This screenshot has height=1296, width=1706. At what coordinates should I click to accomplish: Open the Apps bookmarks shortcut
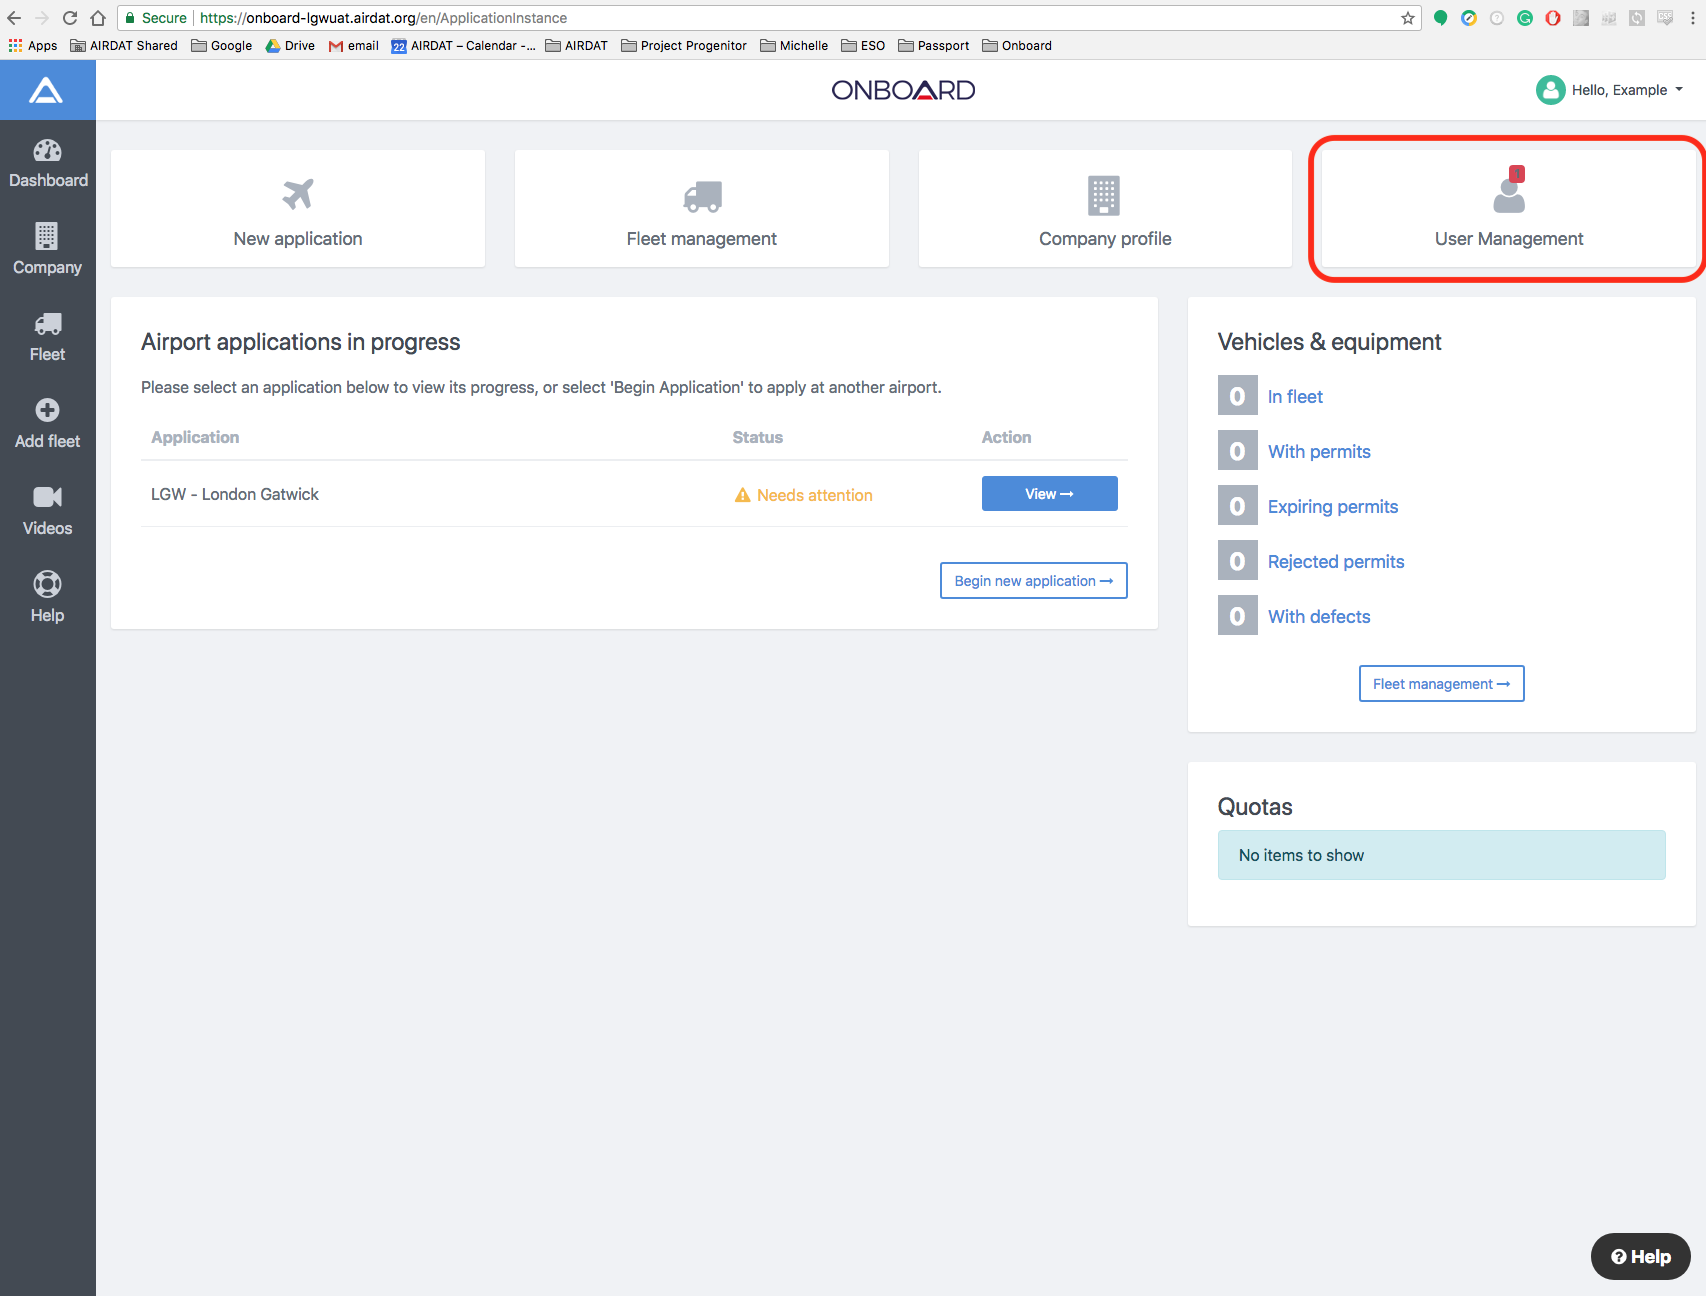pos(33,46)
